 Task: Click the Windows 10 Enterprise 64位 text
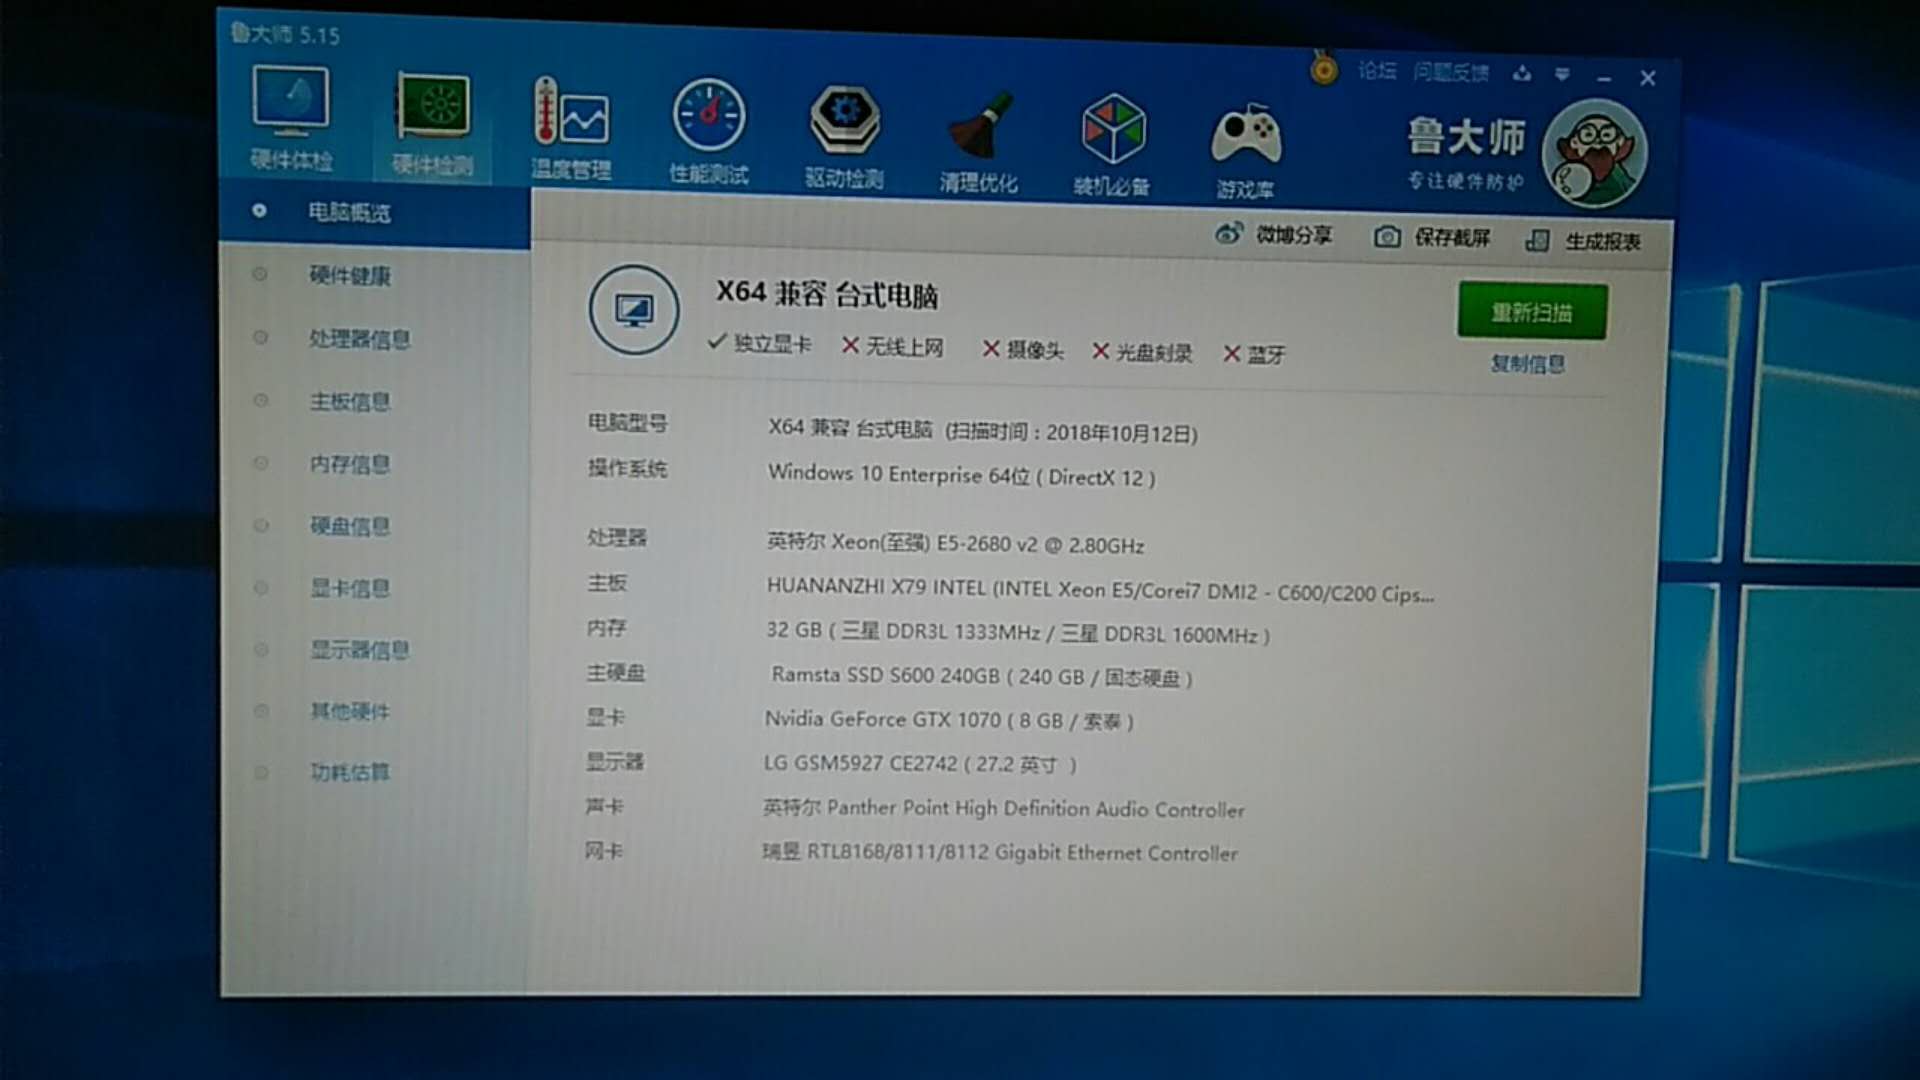(962, 475)
